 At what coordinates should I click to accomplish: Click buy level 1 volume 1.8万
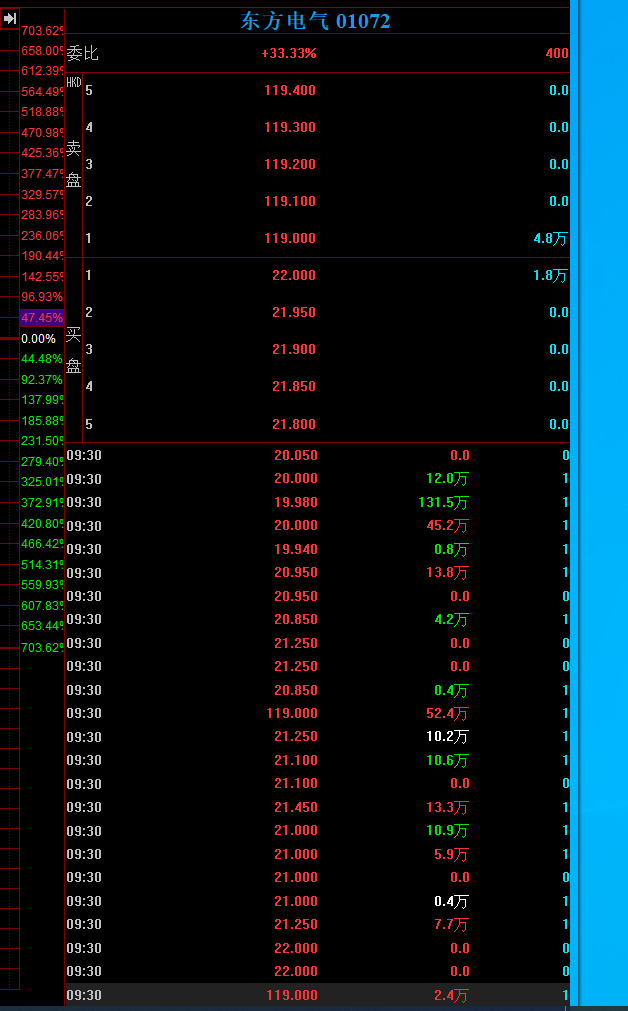pyautogui.click(x=551, y=276)
